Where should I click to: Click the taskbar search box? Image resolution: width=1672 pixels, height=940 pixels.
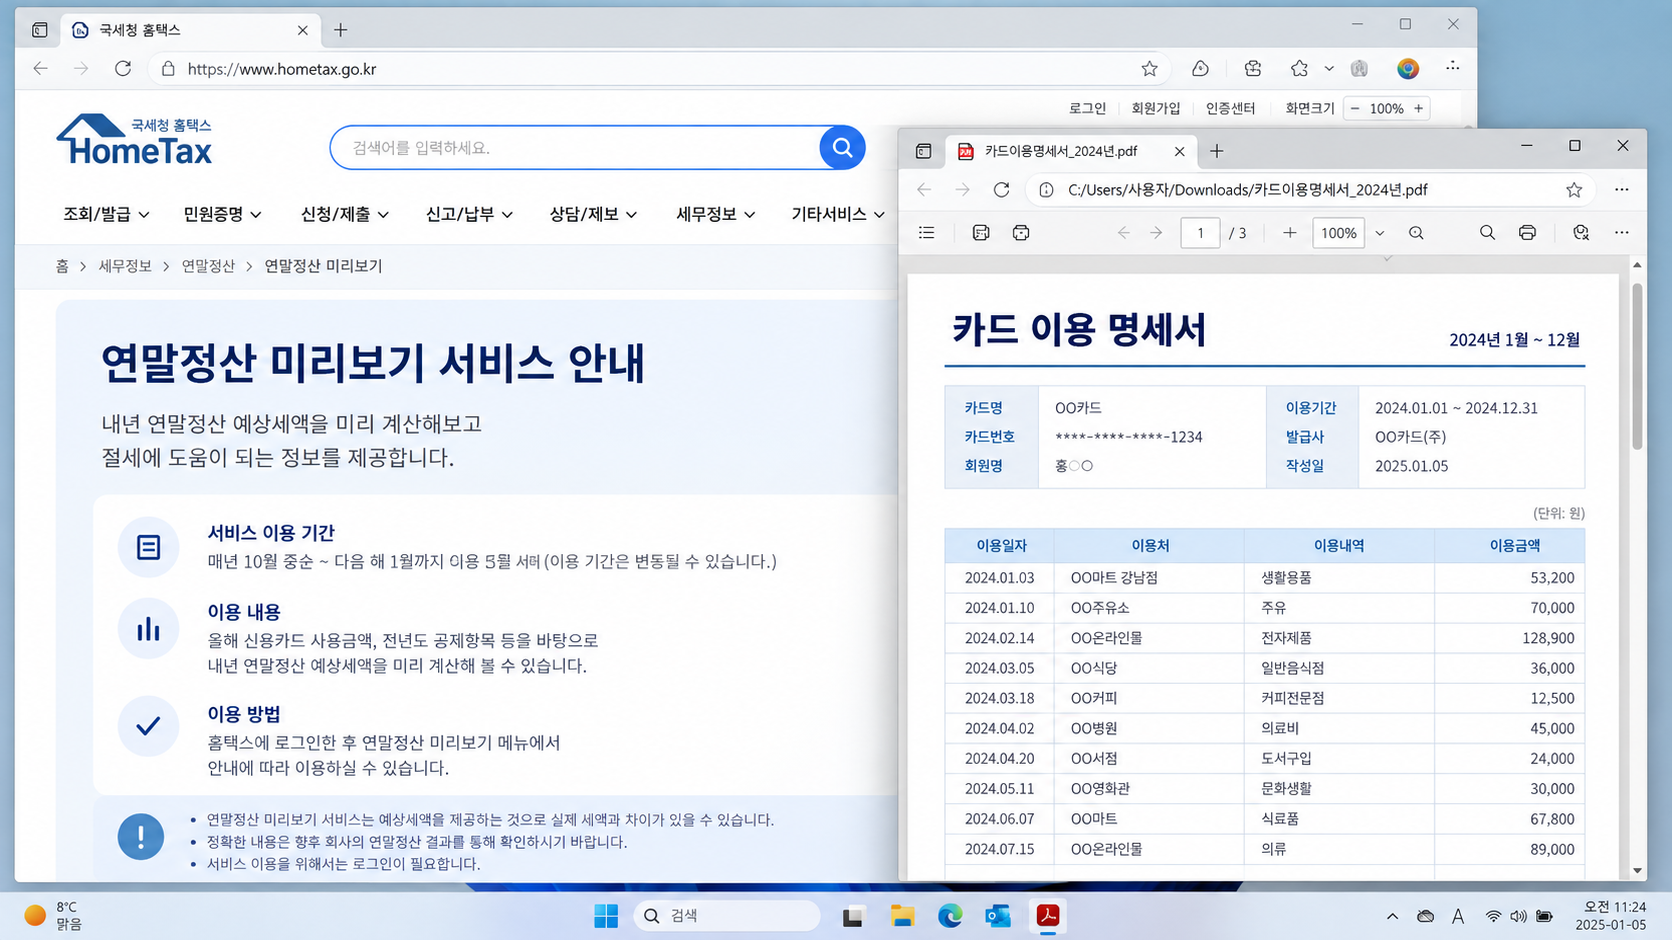click(x=726, y=916)
